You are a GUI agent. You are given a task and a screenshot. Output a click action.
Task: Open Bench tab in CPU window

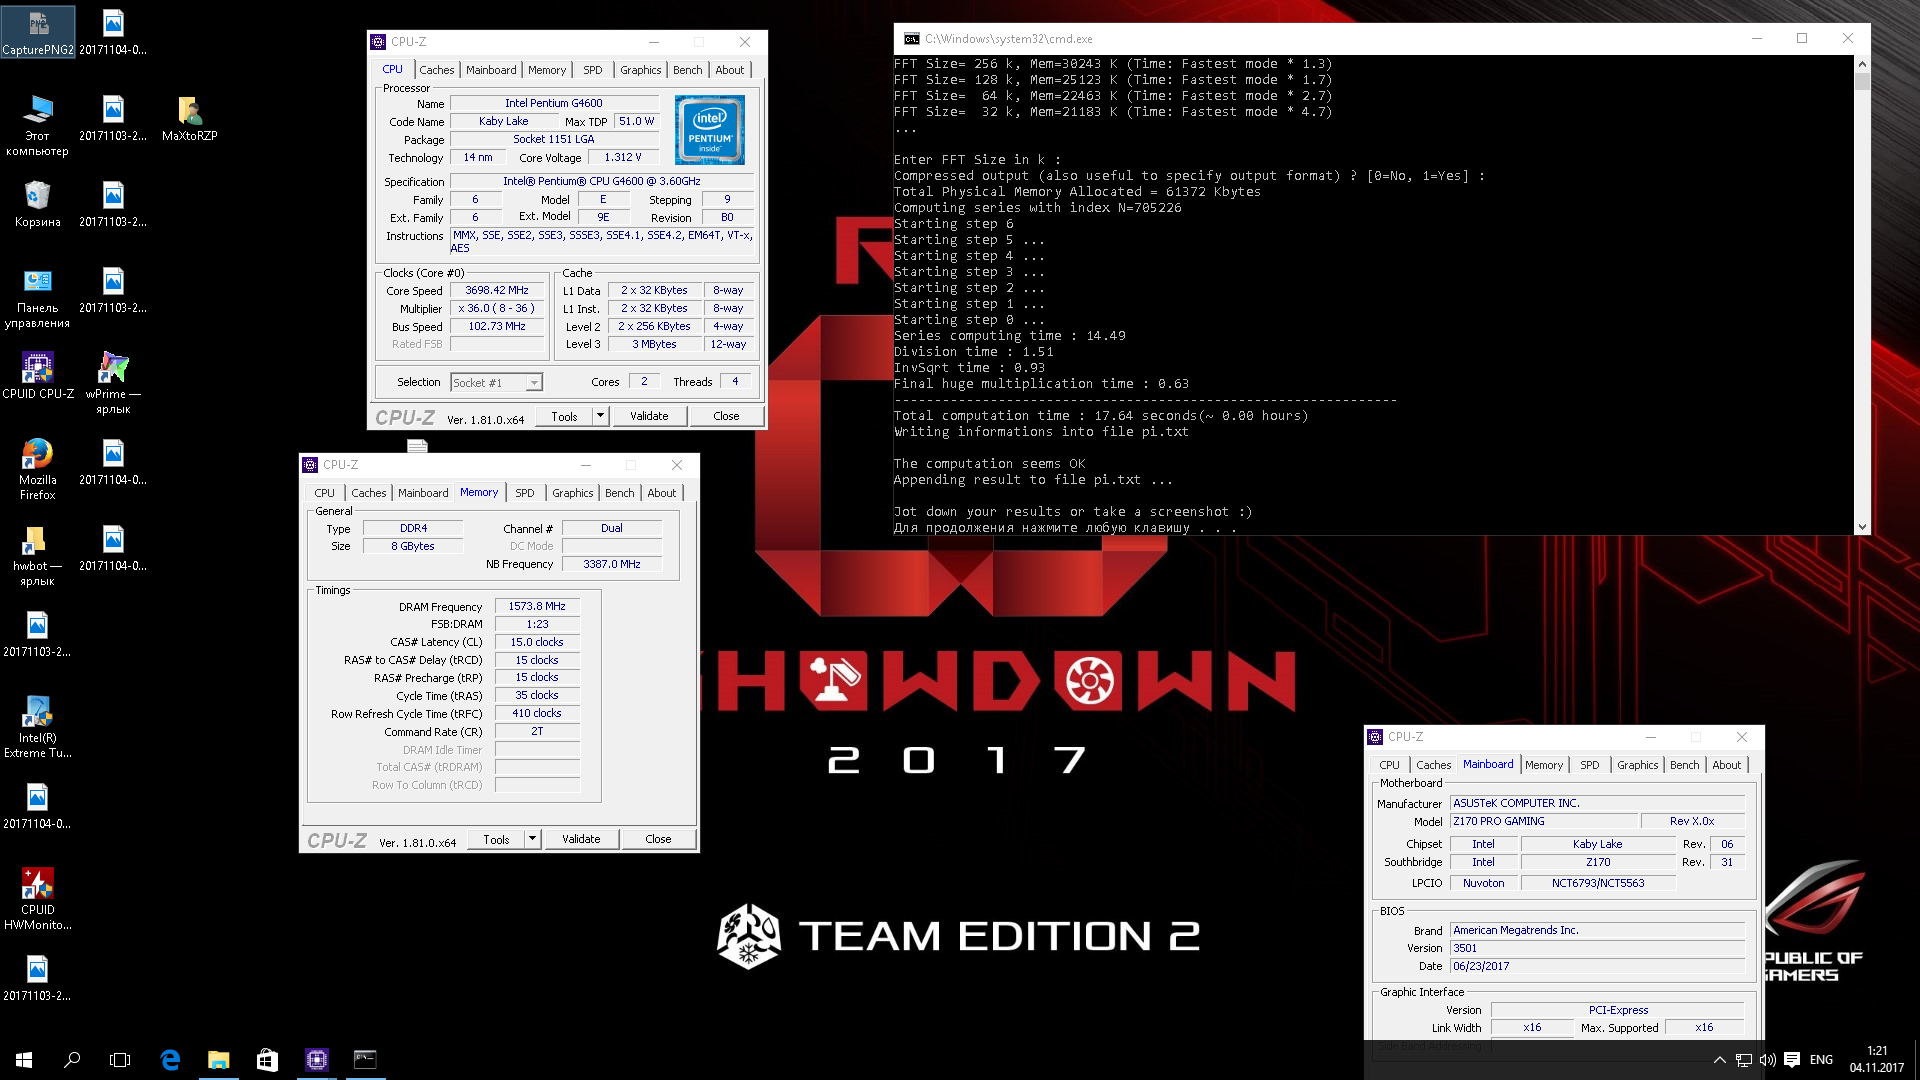point(687,70)
